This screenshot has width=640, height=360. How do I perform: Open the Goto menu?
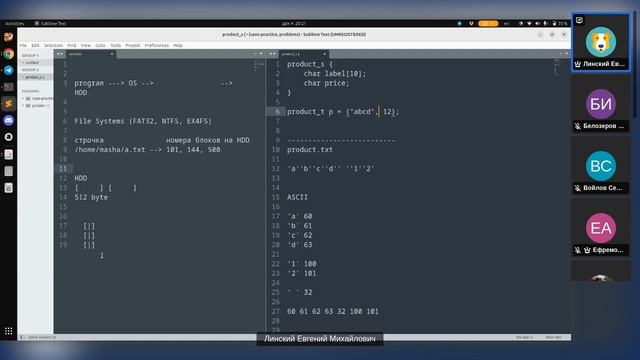(x=100, y=45)
